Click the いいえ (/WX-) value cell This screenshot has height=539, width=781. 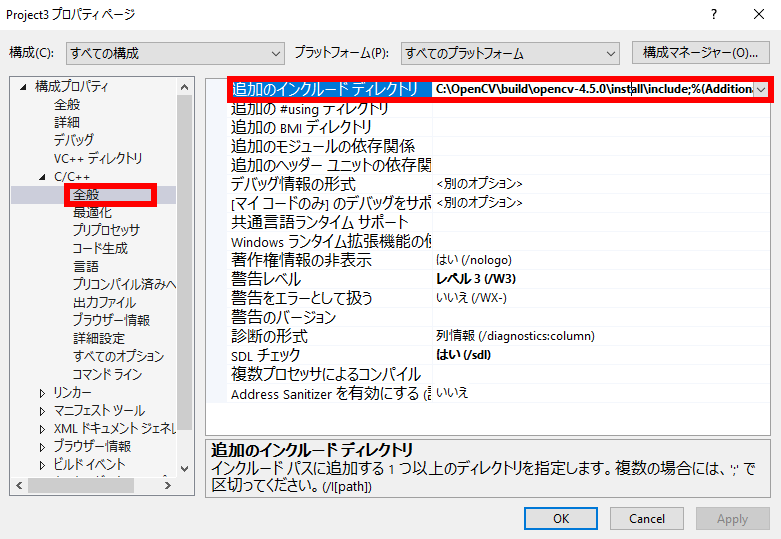(x=471, y=298)
